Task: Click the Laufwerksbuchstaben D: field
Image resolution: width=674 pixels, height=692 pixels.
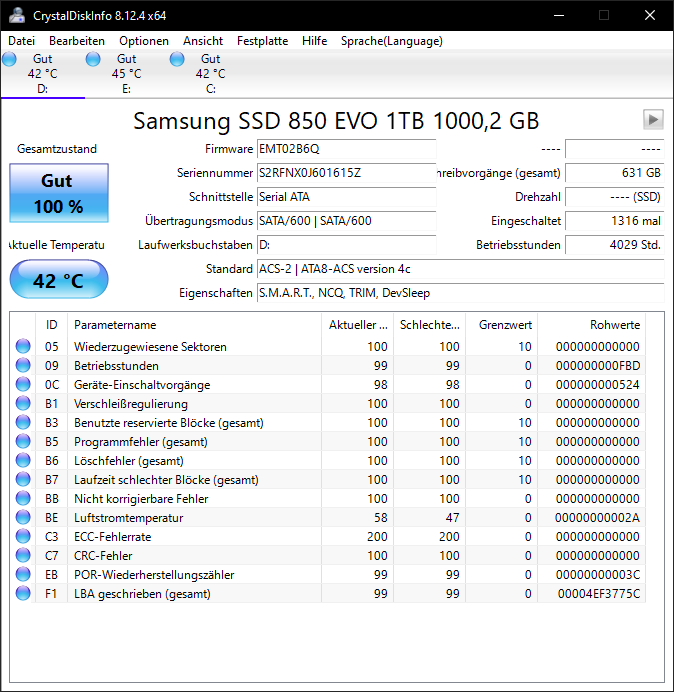Action: click(x=346, y=244)
